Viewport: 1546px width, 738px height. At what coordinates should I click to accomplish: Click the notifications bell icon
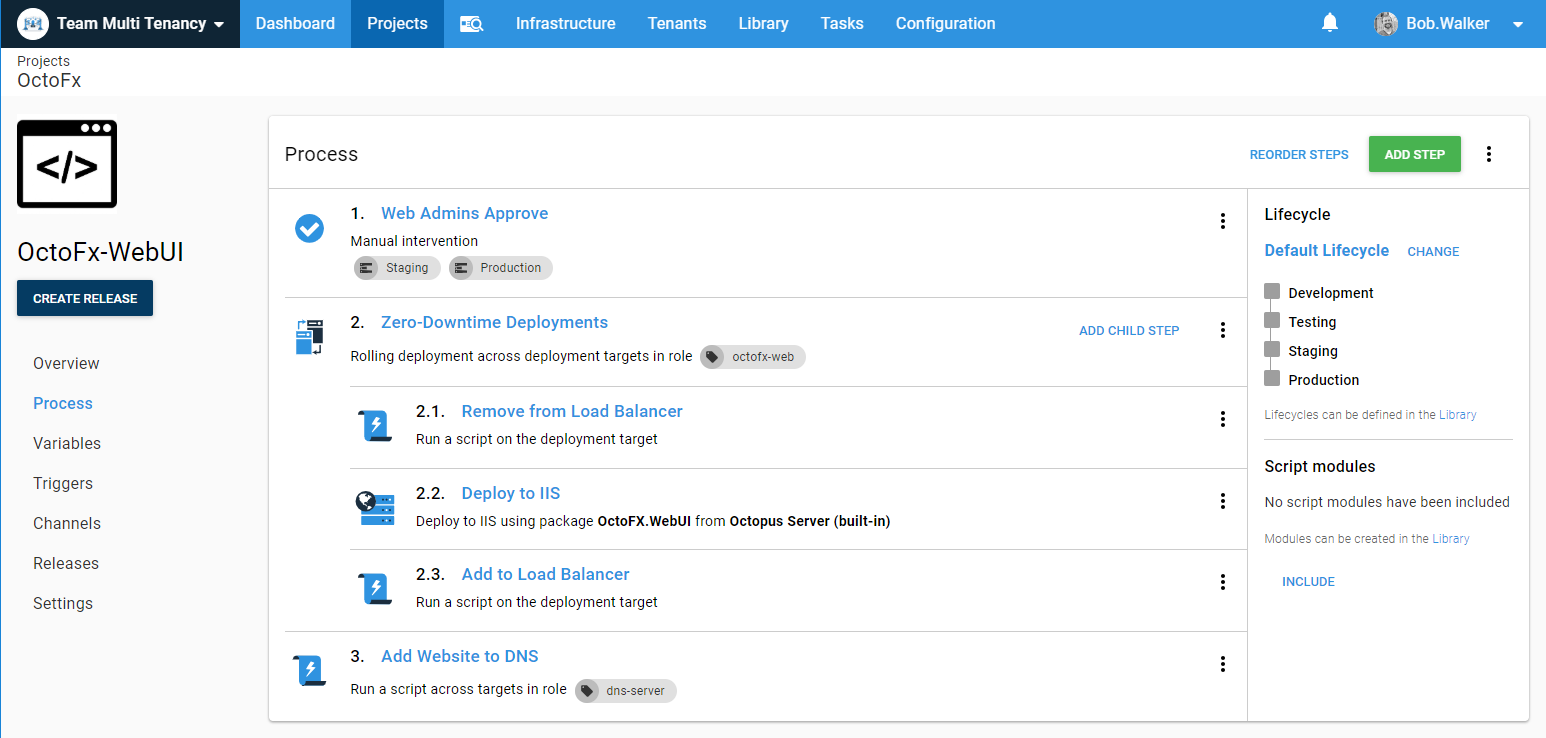pyautogui.click(x=1329, y=23)
